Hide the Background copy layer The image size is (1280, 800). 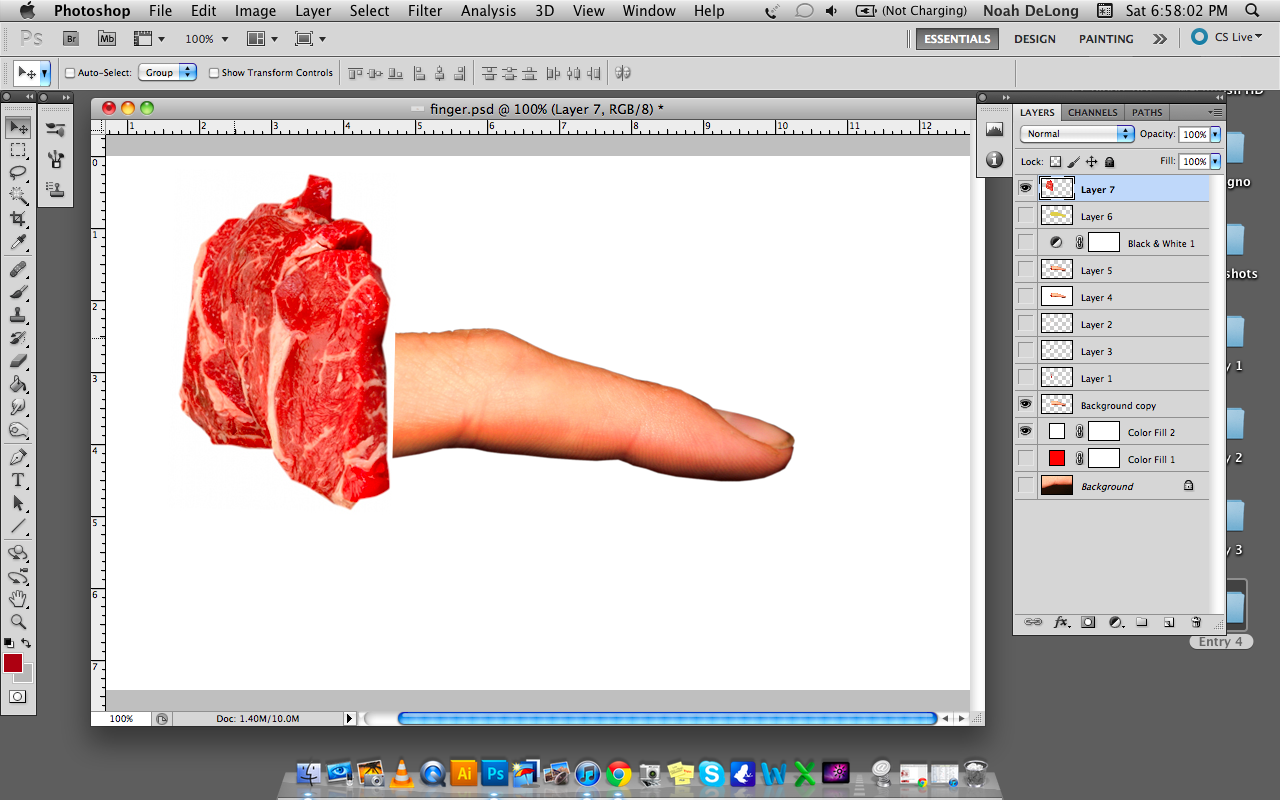(x=1025, y=404)
